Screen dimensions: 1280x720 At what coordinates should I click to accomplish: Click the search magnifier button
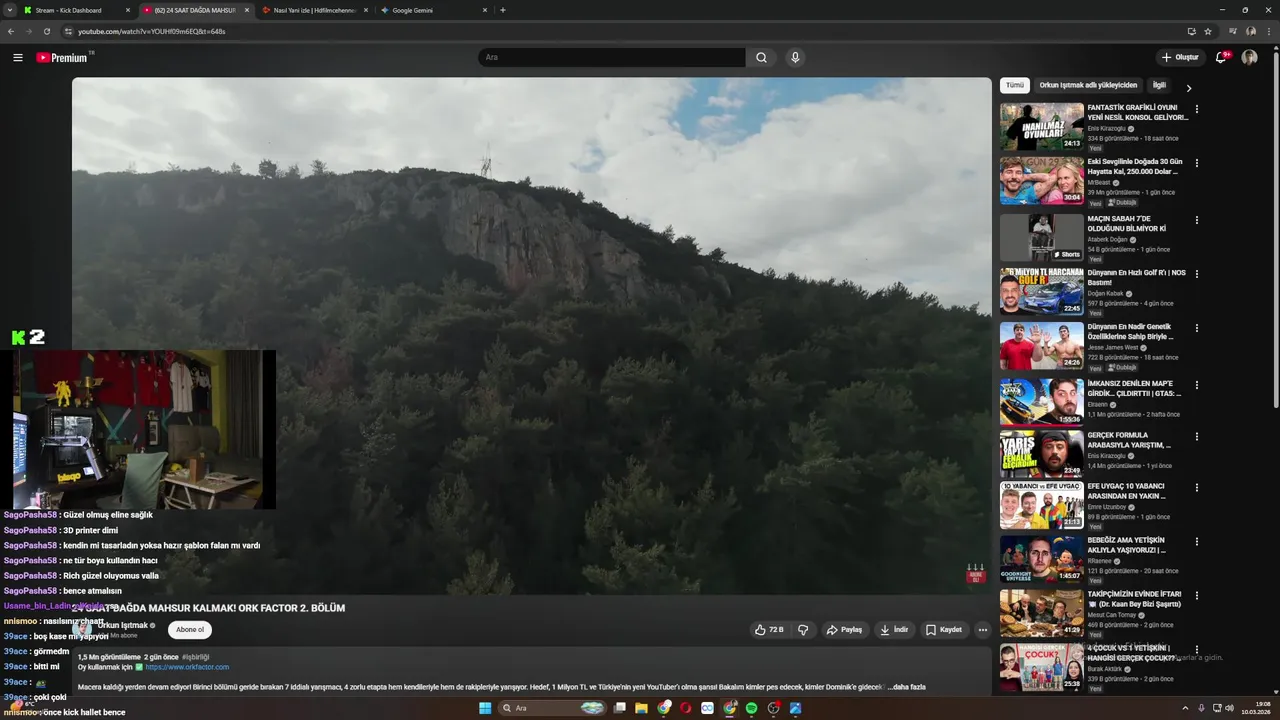point(761,57)
